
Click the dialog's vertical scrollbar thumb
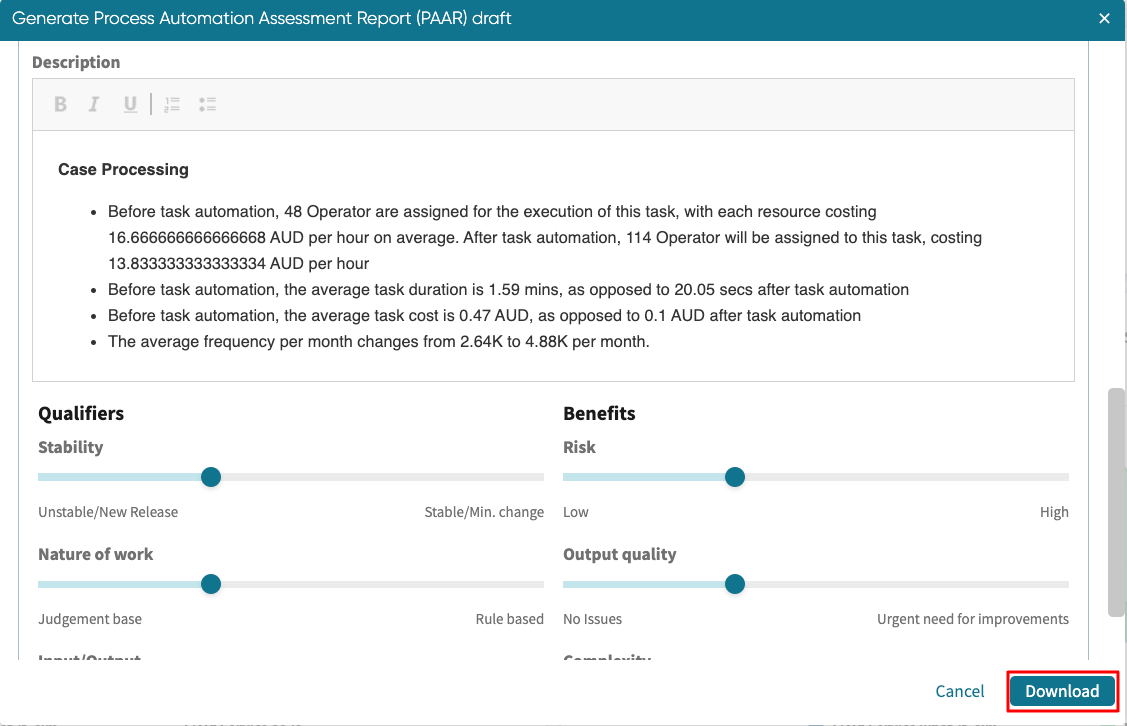[x=1116, y=502]
